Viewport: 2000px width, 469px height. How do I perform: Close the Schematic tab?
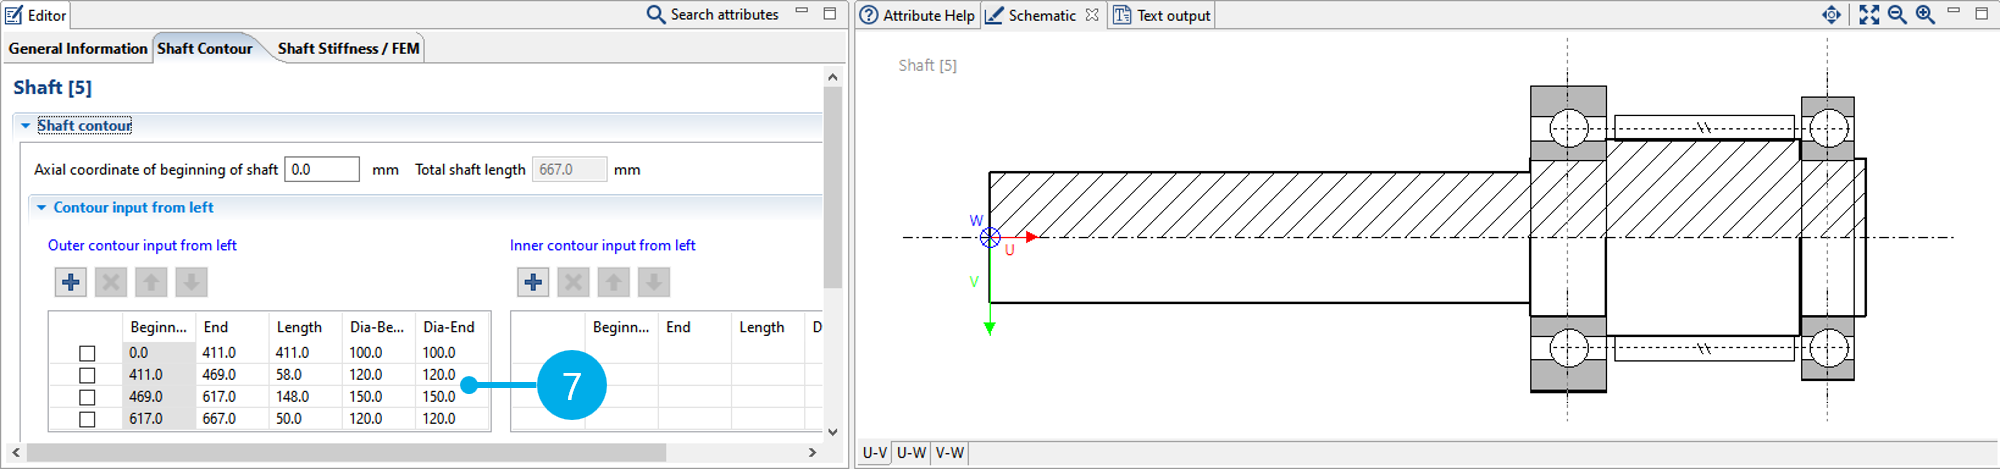point(1092,15)
